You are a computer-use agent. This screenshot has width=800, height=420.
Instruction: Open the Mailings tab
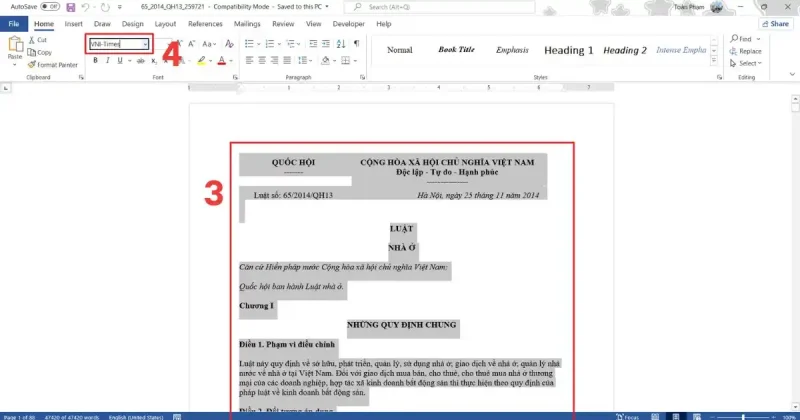point(247,24)
